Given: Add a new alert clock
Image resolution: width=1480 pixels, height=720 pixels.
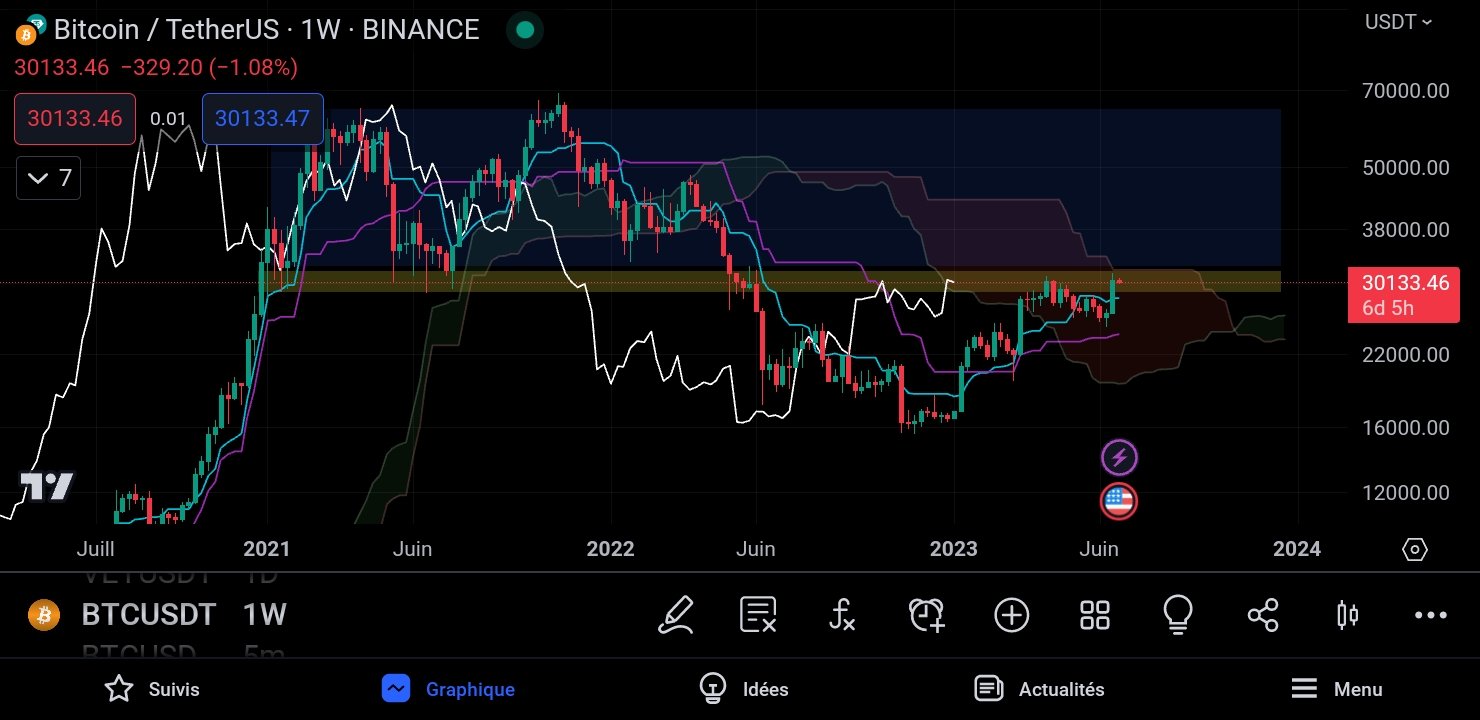Looking at the screenshot, I should point(927,614).
